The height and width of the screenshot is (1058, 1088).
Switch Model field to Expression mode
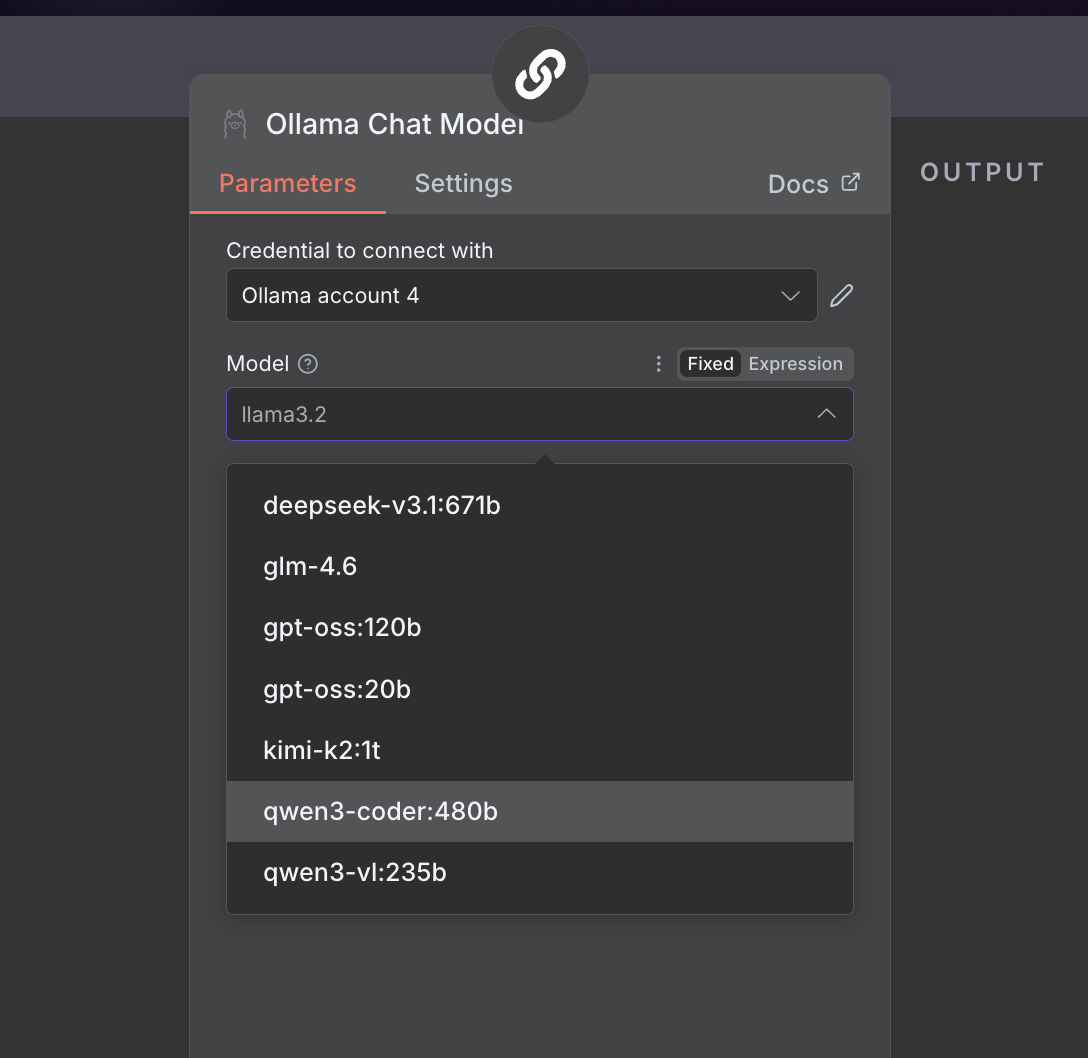click(796, 364)
